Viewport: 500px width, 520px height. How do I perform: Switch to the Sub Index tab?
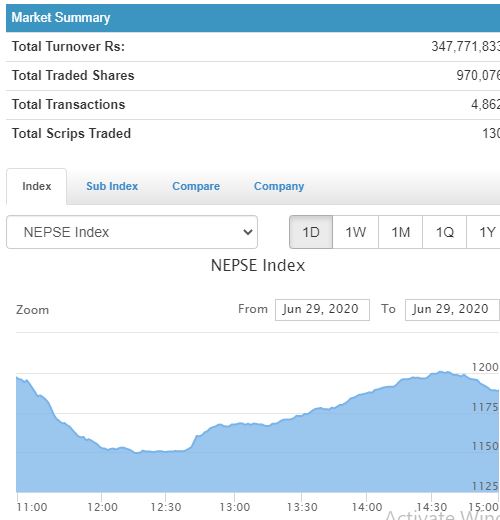click(x=112, y=186)
